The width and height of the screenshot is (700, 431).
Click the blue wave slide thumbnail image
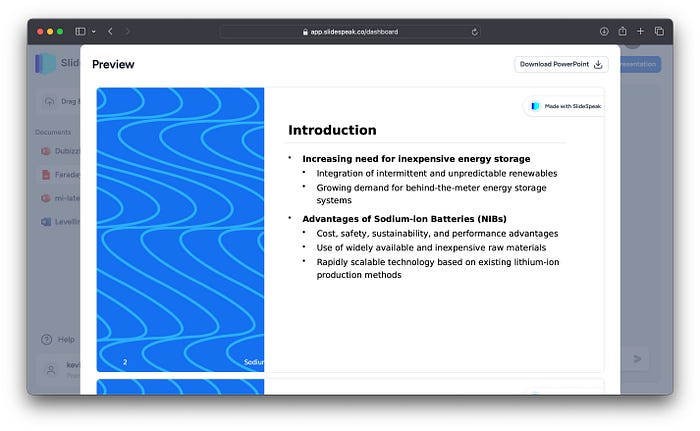pos(180,230)
